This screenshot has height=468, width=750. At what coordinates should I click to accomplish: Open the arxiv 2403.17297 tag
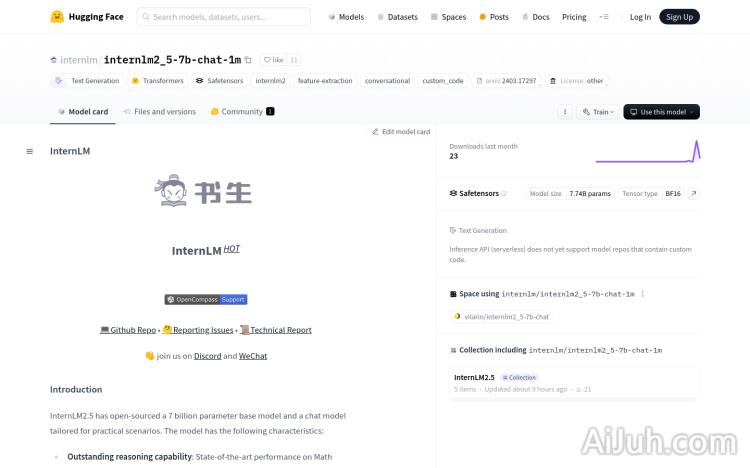[x=506, y=81]
